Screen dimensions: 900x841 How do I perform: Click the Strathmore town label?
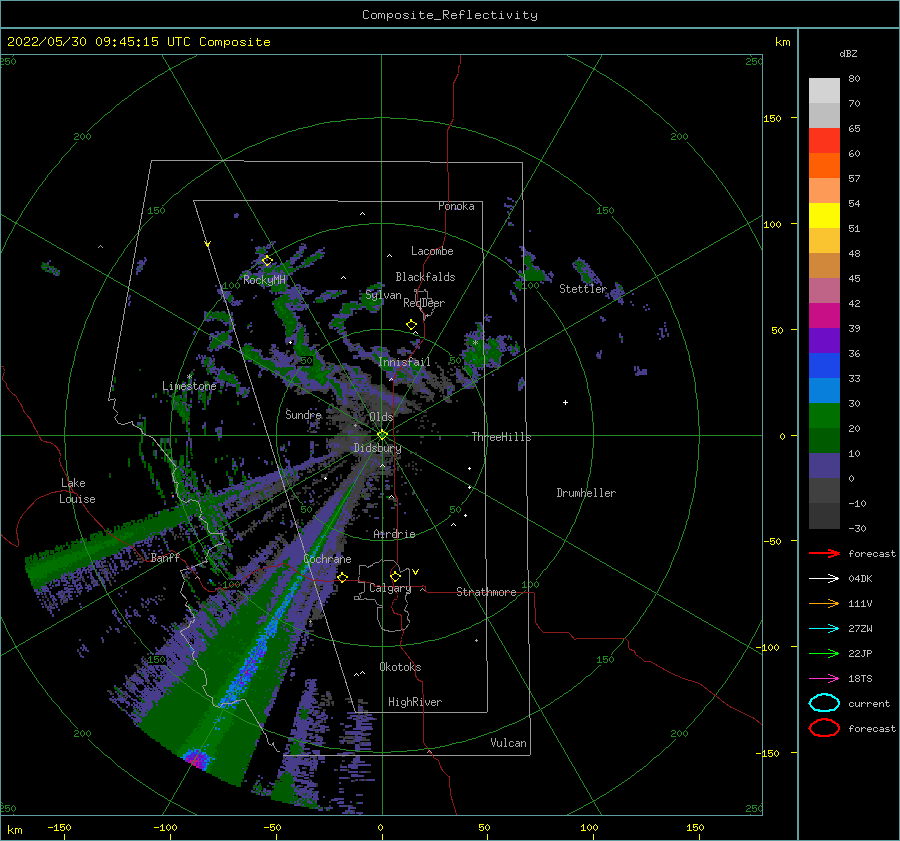pyautogui.click(x=486, y=592)
